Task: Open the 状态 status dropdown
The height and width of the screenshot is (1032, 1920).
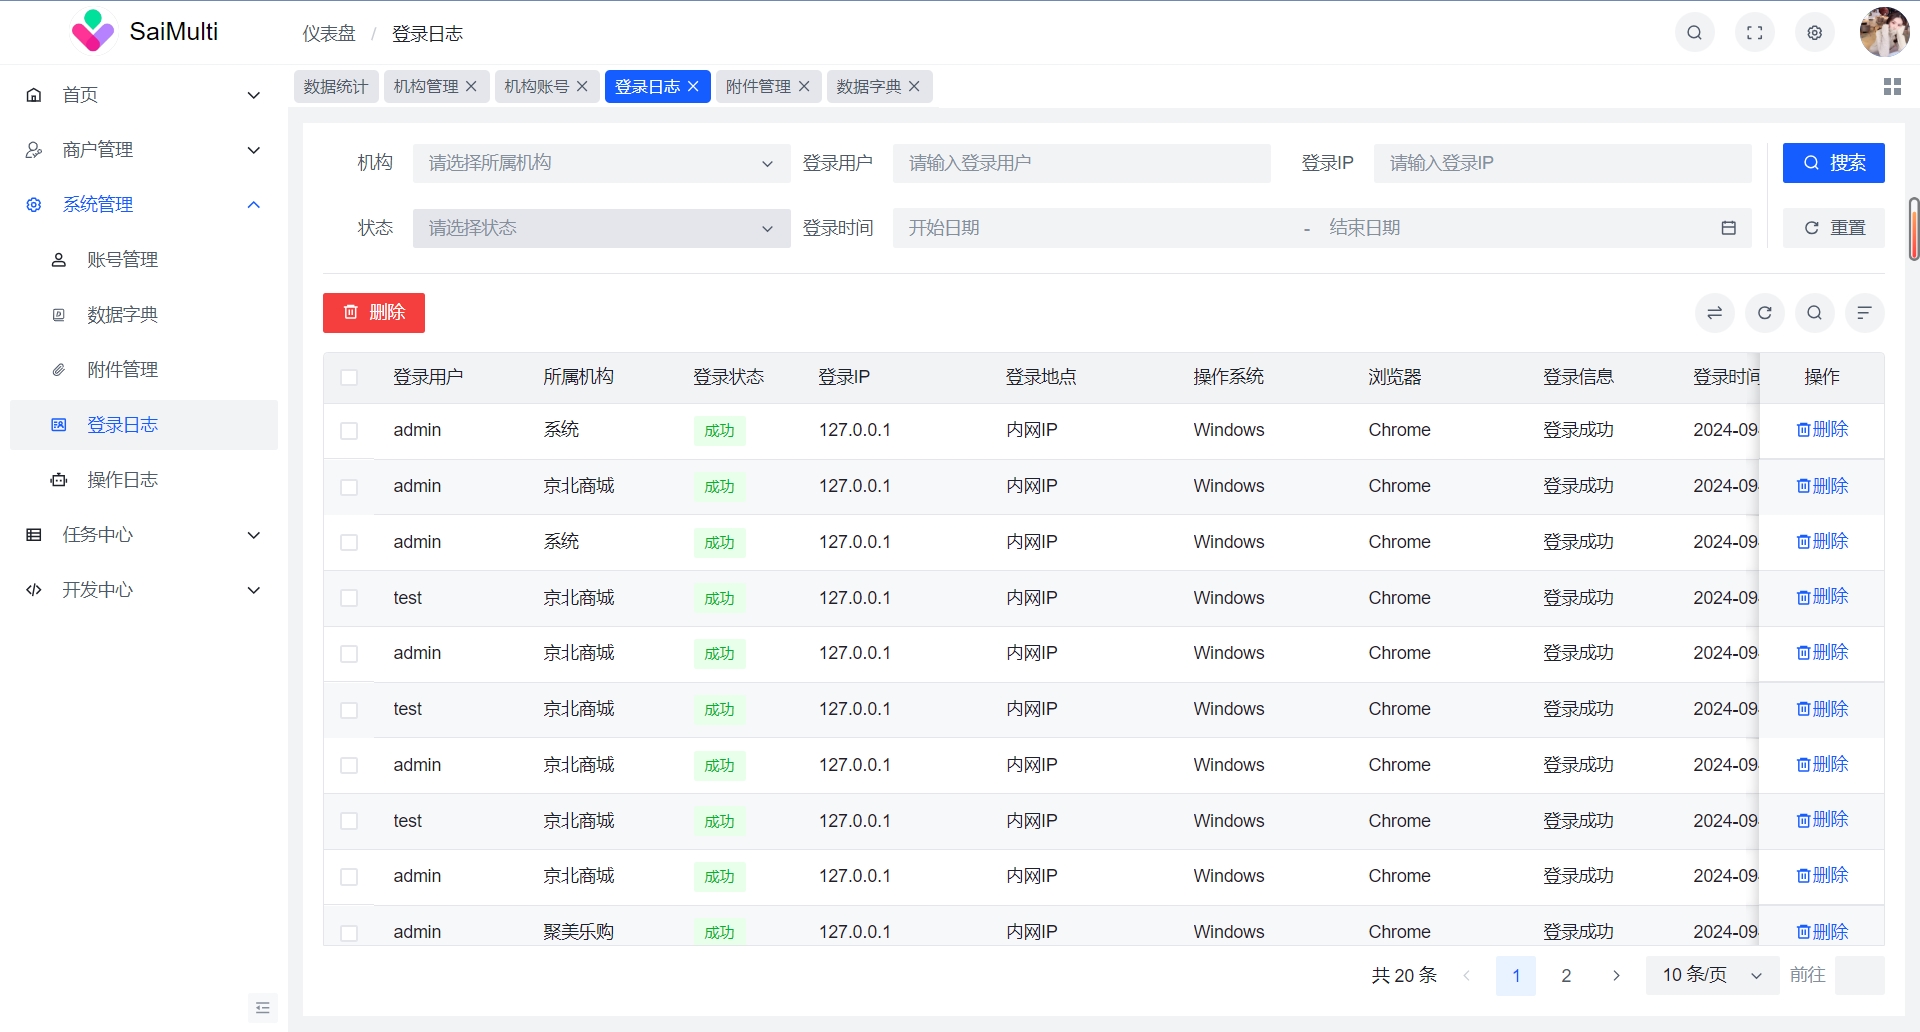Action: point(600,228)
